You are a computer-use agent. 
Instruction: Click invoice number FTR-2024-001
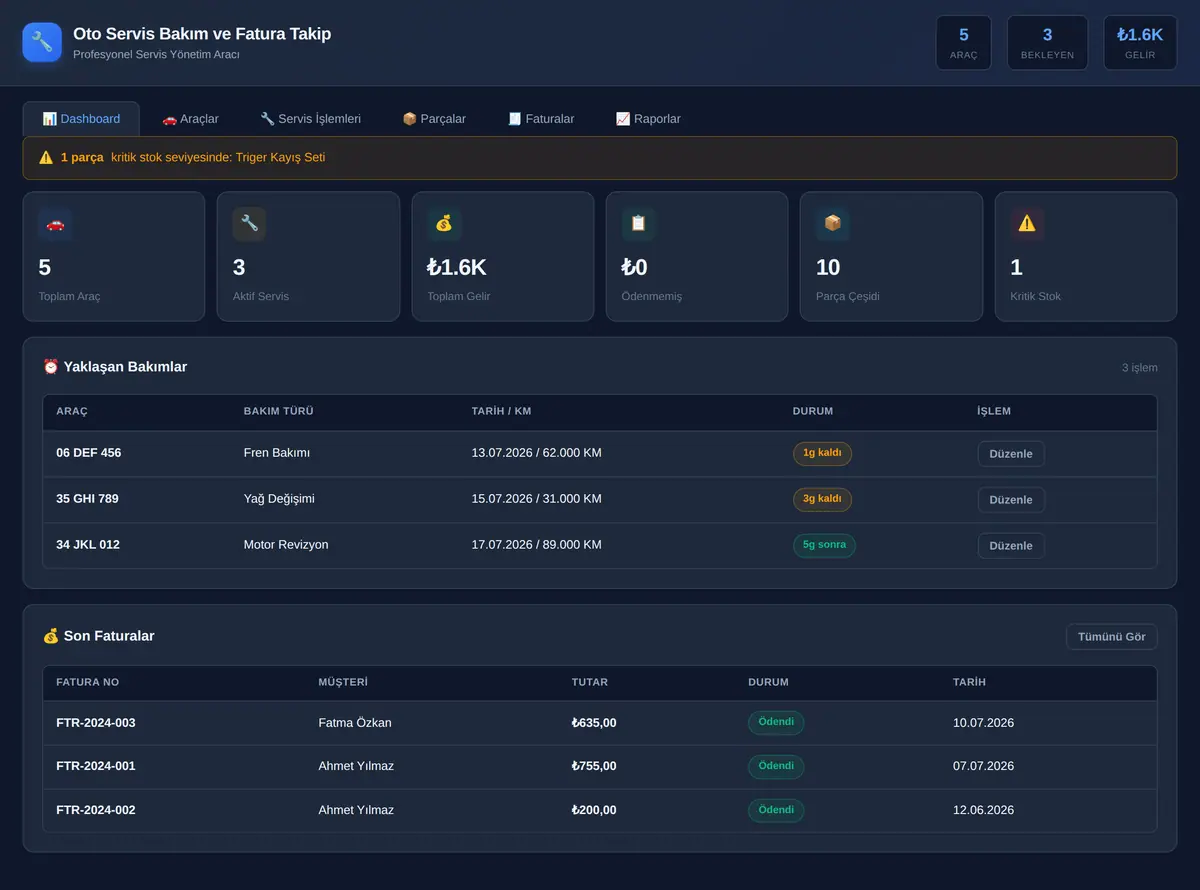pos(96,766)
